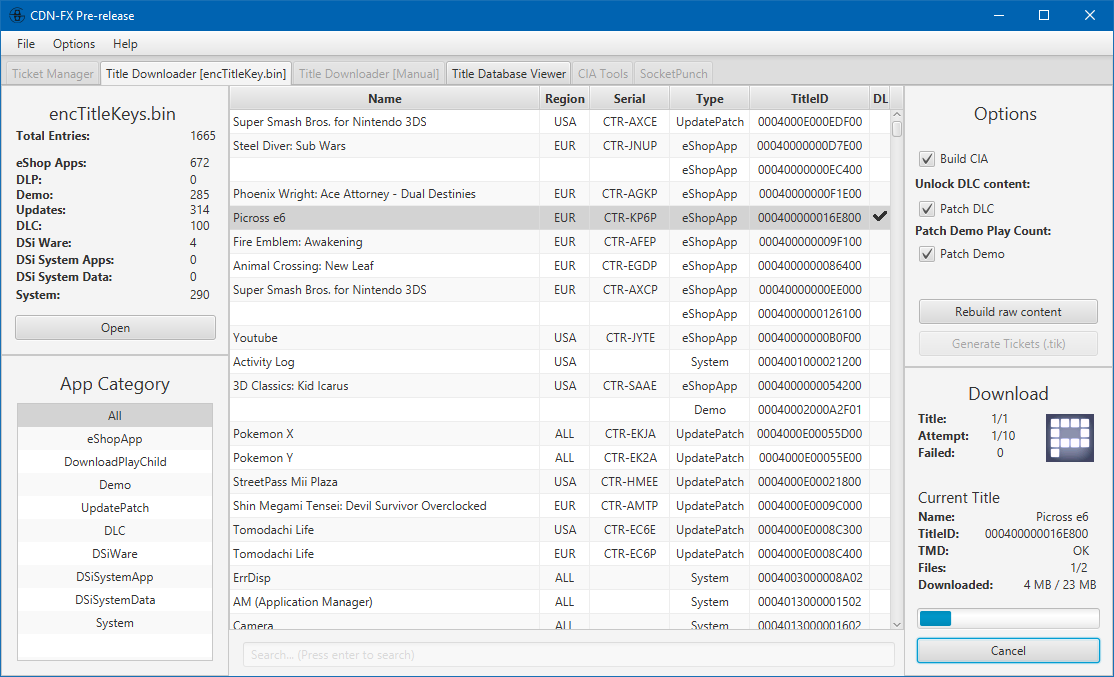Select Phoenix Wright: Ace Attorney - Dual Destinies row
The height and width of the screenshot is (677, 1114).
coord(560,193)
